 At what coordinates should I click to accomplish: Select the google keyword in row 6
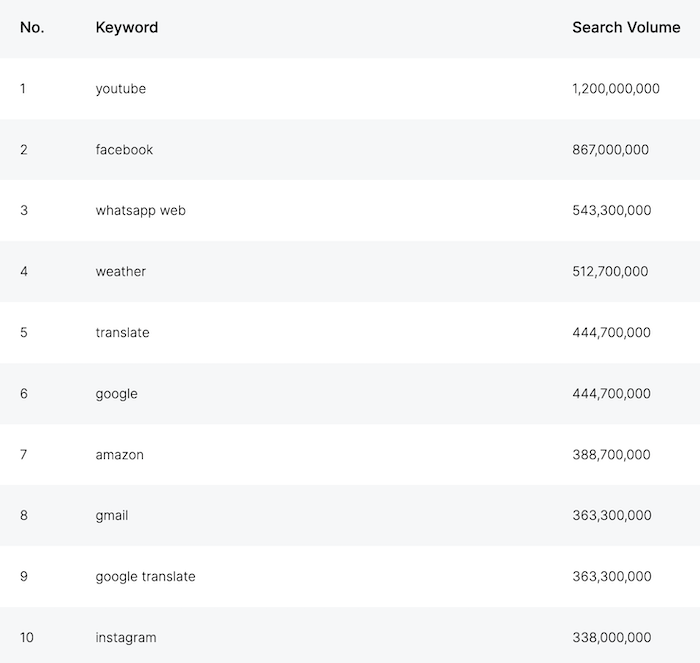point(117,394)
